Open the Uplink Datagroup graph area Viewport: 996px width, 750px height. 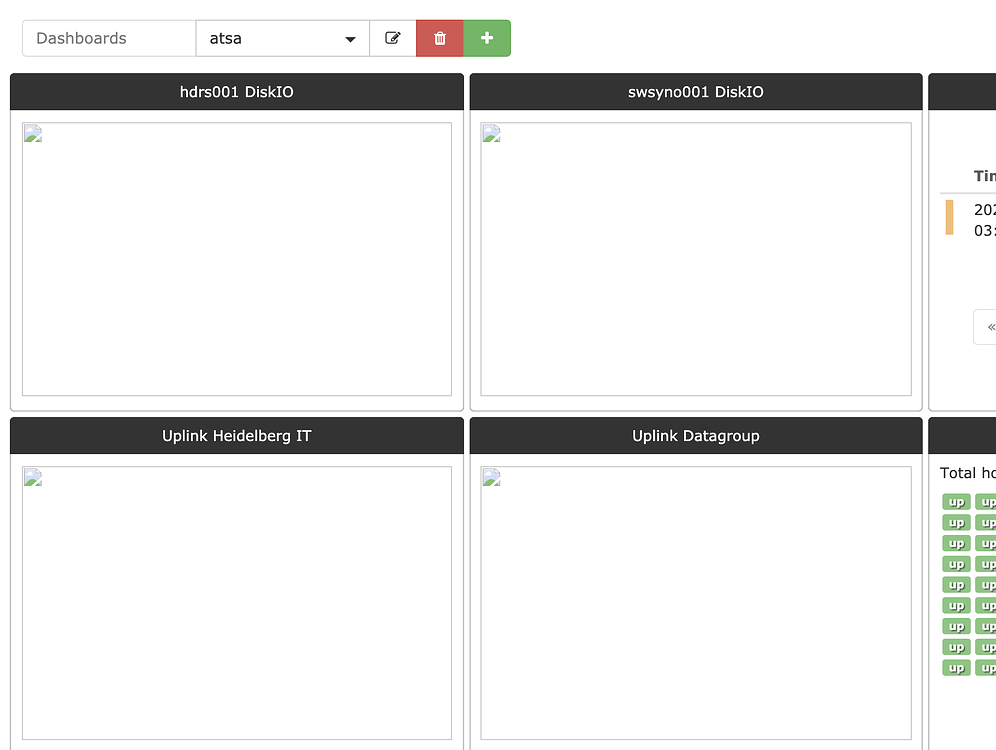tap(696, 603)
